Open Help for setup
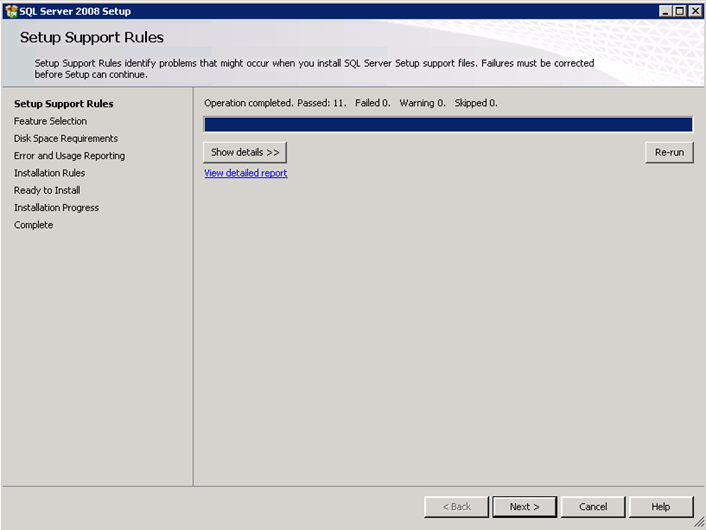 (661, 507)
